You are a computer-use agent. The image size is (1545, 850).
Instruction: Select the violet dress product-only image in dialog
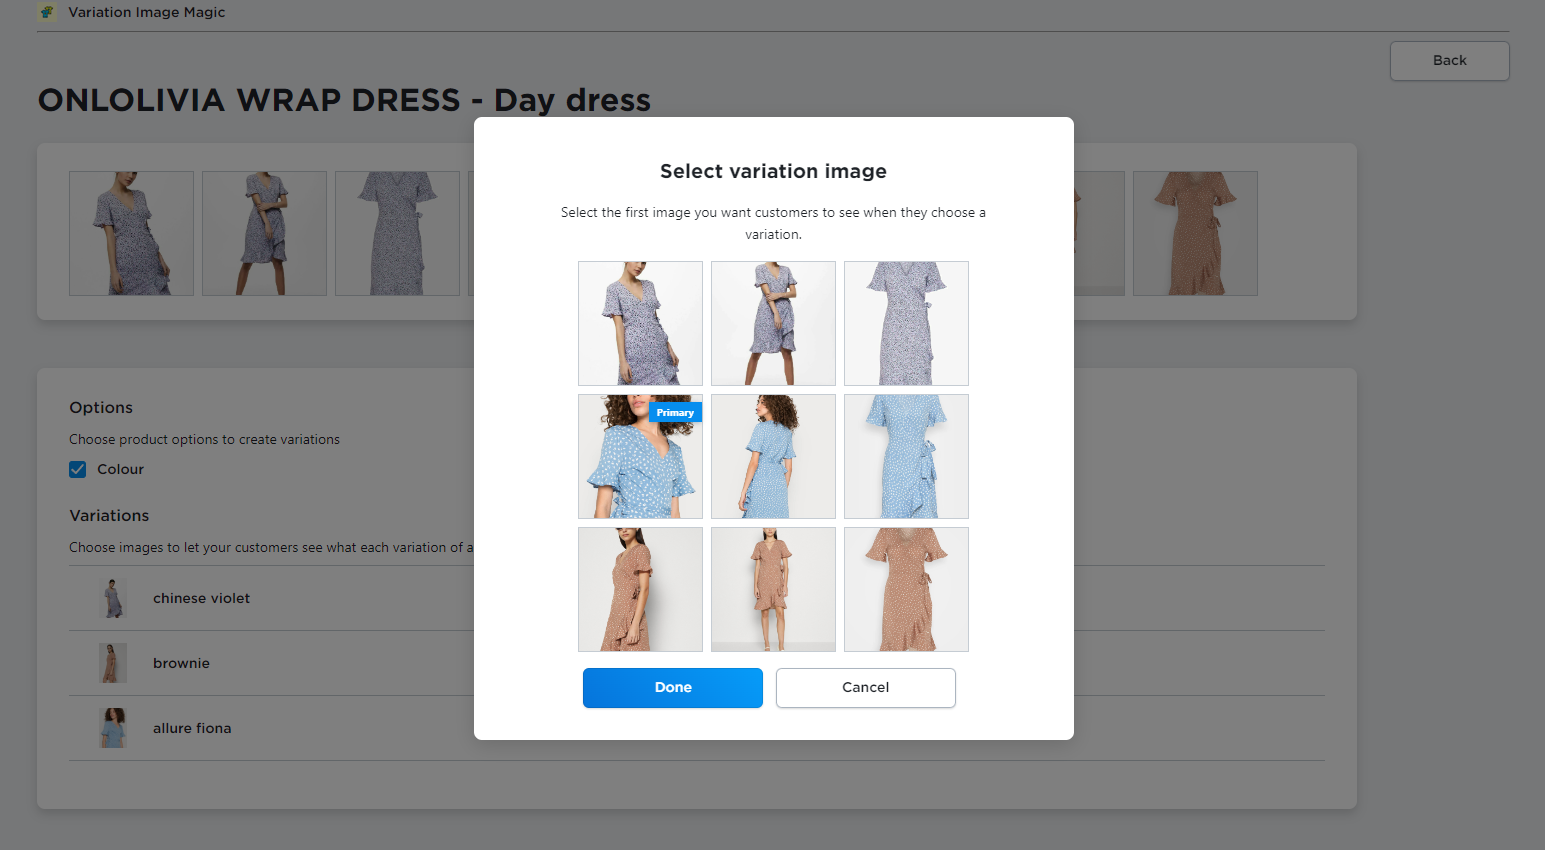[906, 323]
